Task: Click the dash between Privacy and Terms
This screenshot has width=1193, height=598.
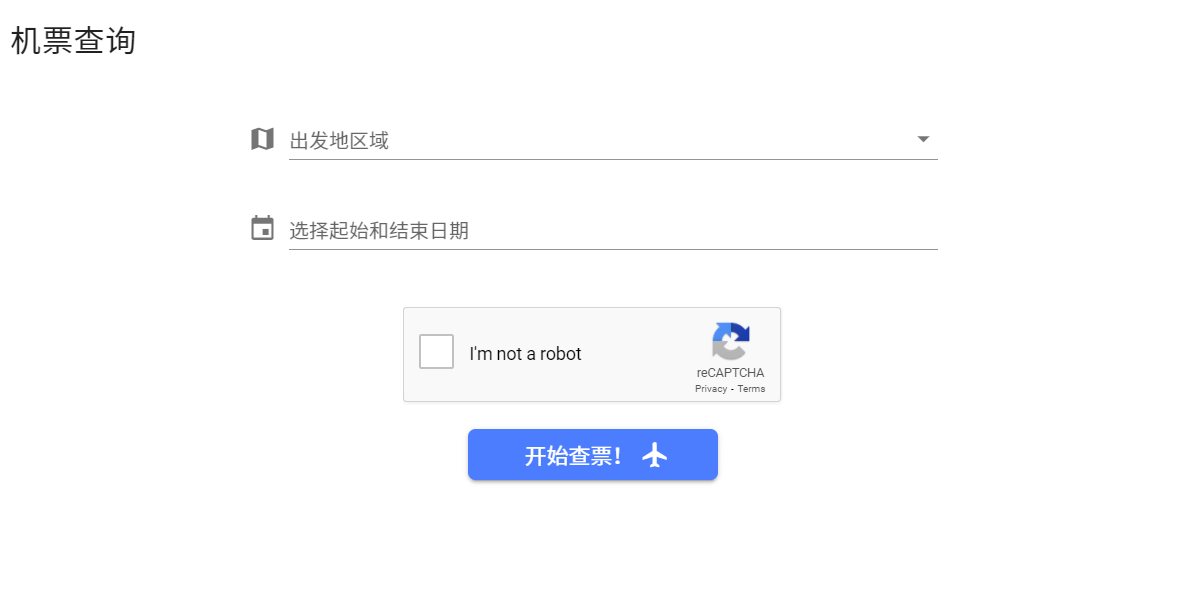Action: tap(732, 390)
